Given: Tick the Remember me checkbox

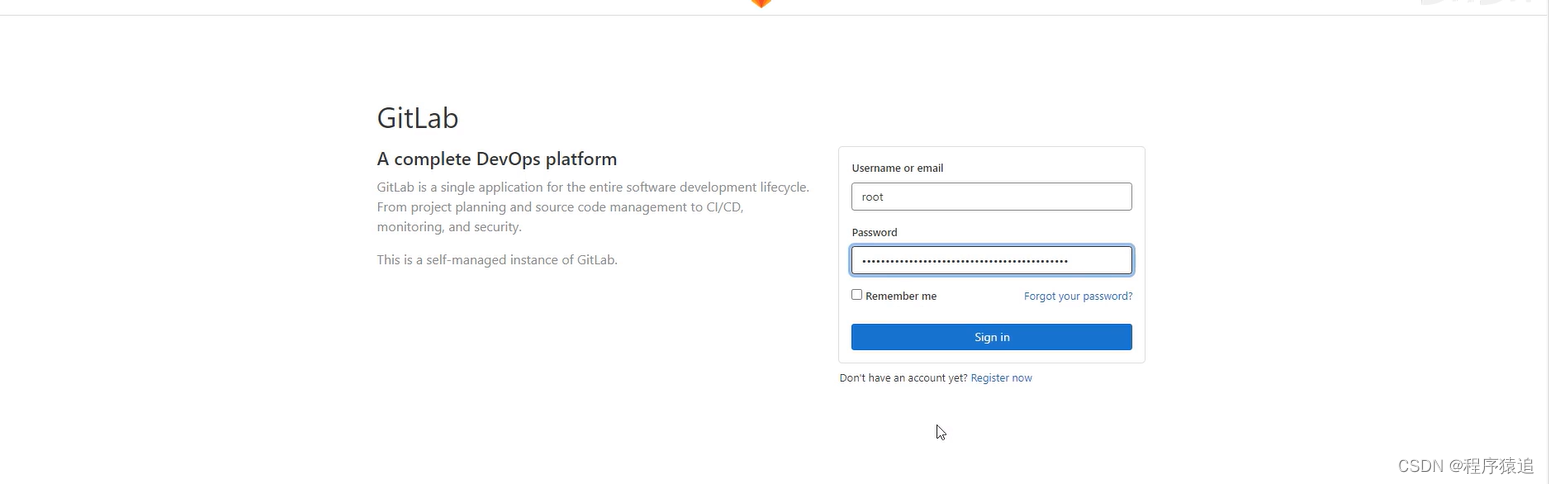Looking at the screenshot, I should (x=857, y=295).
